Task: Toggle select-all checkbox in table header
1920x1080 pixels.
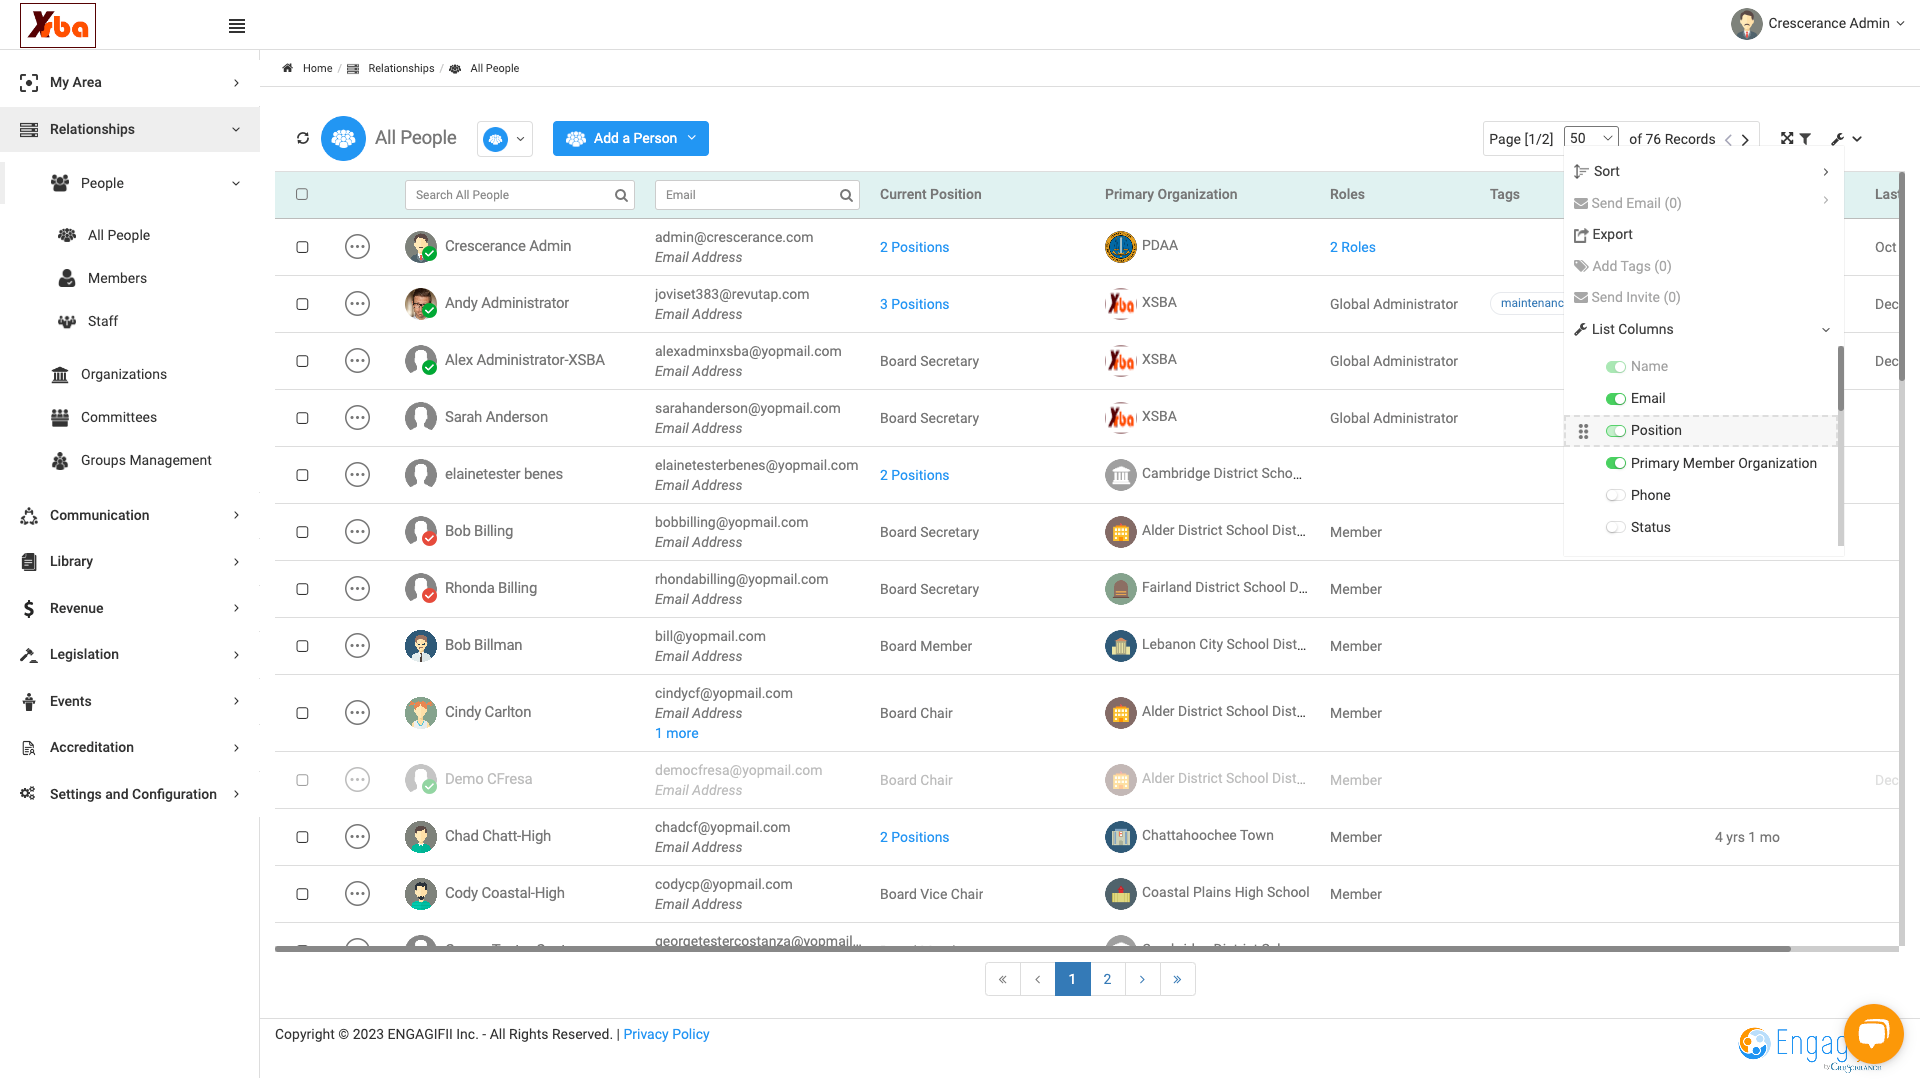Action: (302, 194)
